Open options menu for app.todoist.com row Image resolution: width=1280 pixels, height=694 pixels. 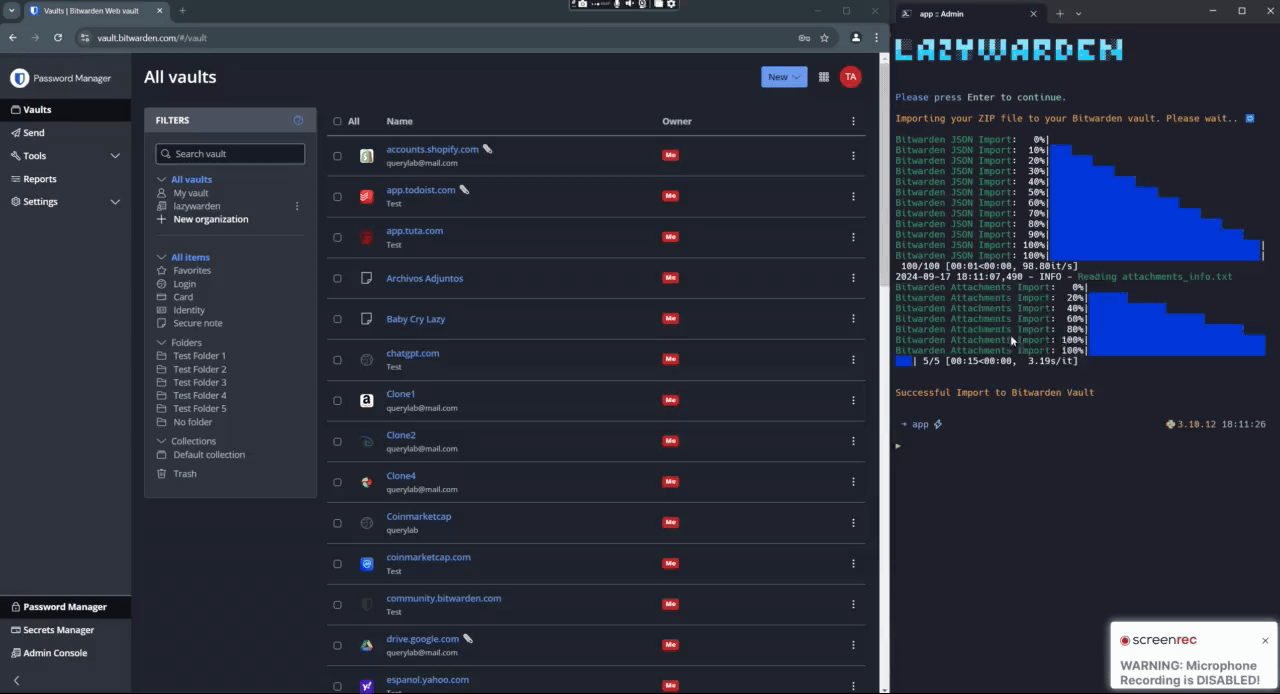pyautogui.click(x=853, y=196)
